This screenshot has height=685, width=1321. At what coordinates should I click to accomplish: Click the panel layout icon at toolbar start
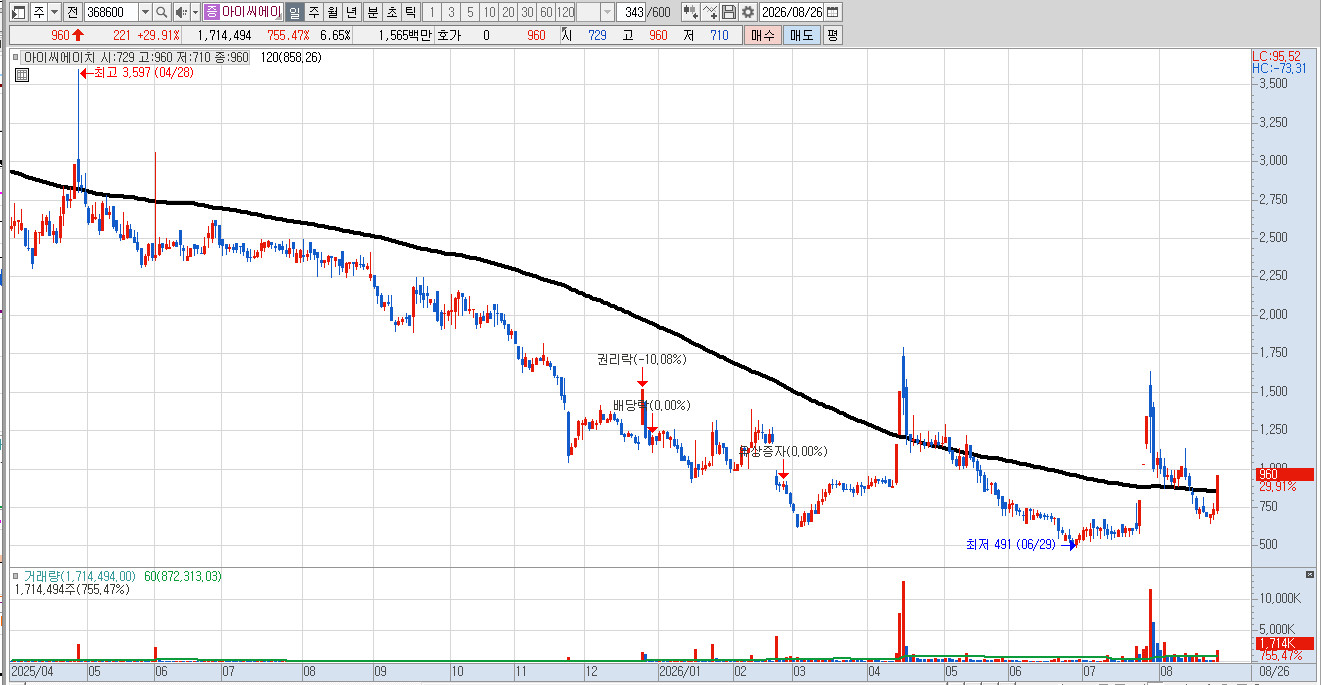[17, 12]
